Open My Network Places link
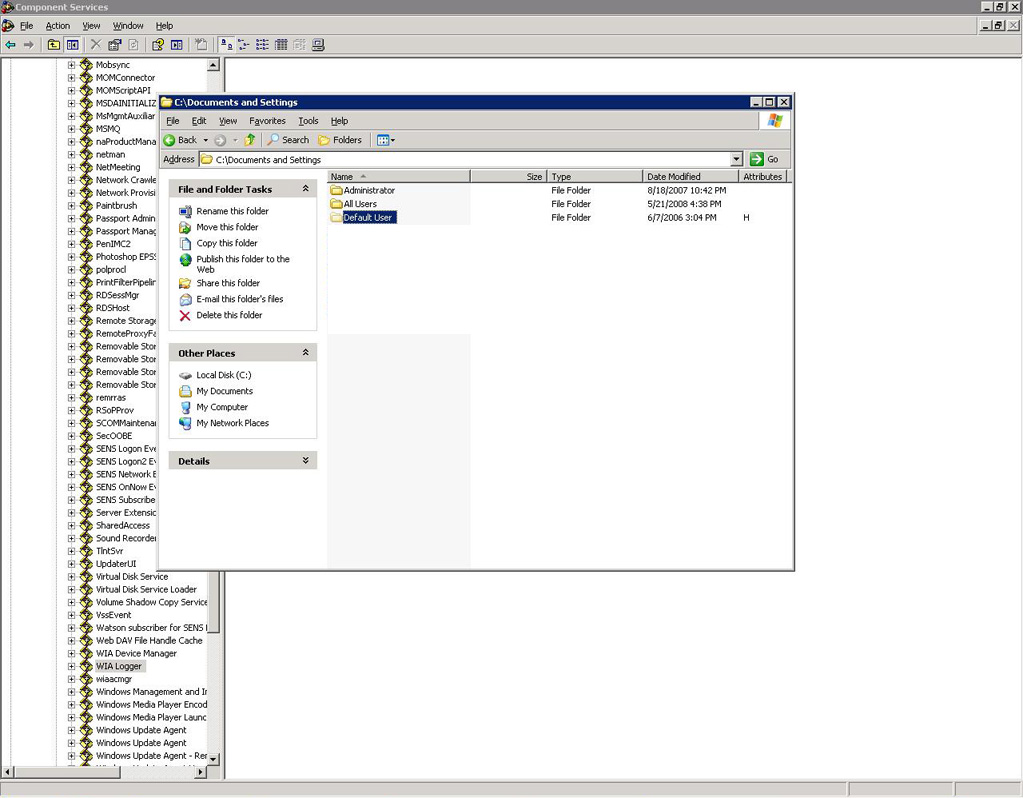Image resolution: width=1023 pixels, height=798 pixels. tap(232, 423)
